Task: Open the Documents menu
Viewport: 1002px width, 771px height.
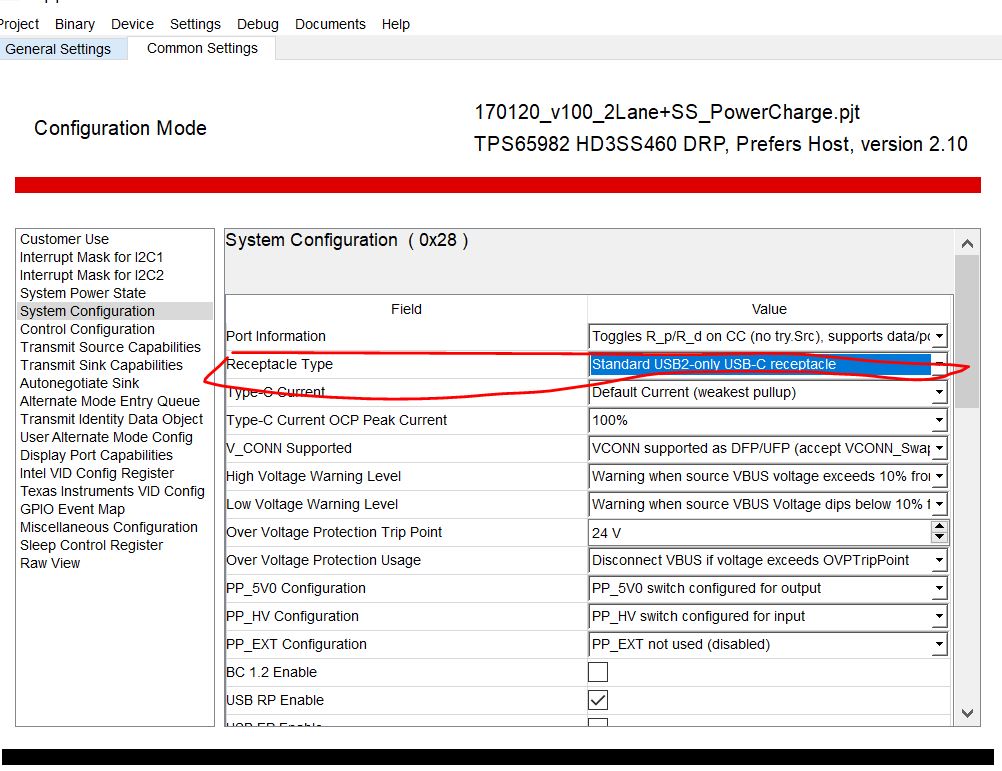Action: point(330,24)
